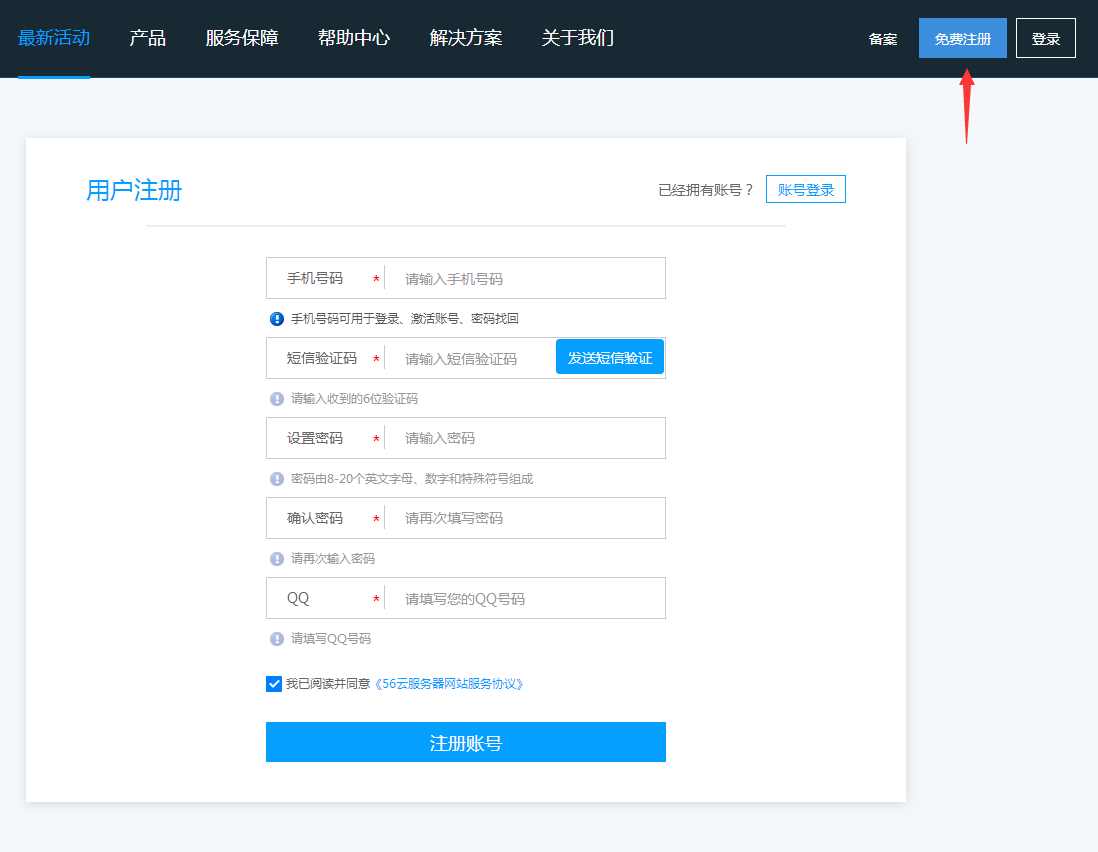This screenshot has width=1098, height=852.
Task: Click the blue info icon under phone field
Action: (277, 319)
